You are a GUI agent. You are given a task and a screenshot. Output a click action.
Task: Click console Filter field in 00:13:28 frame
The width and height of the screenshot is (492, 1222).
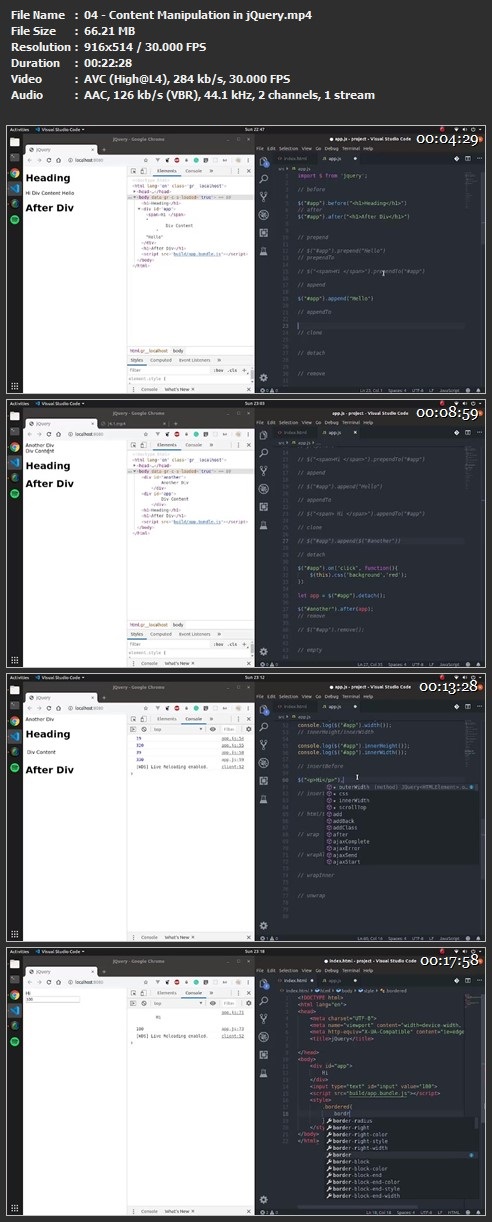tap(232, 729)
